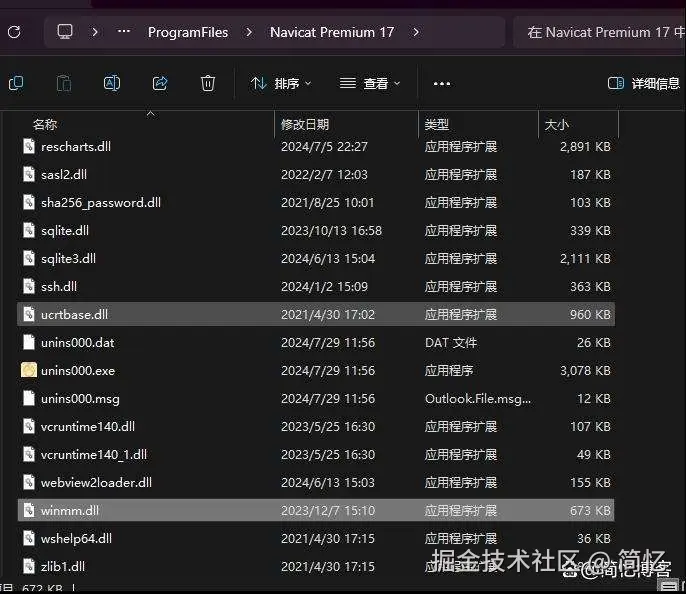686x594 pixels.
Task: Click the file icon beside ssh.dll
Action: (29, 287)
